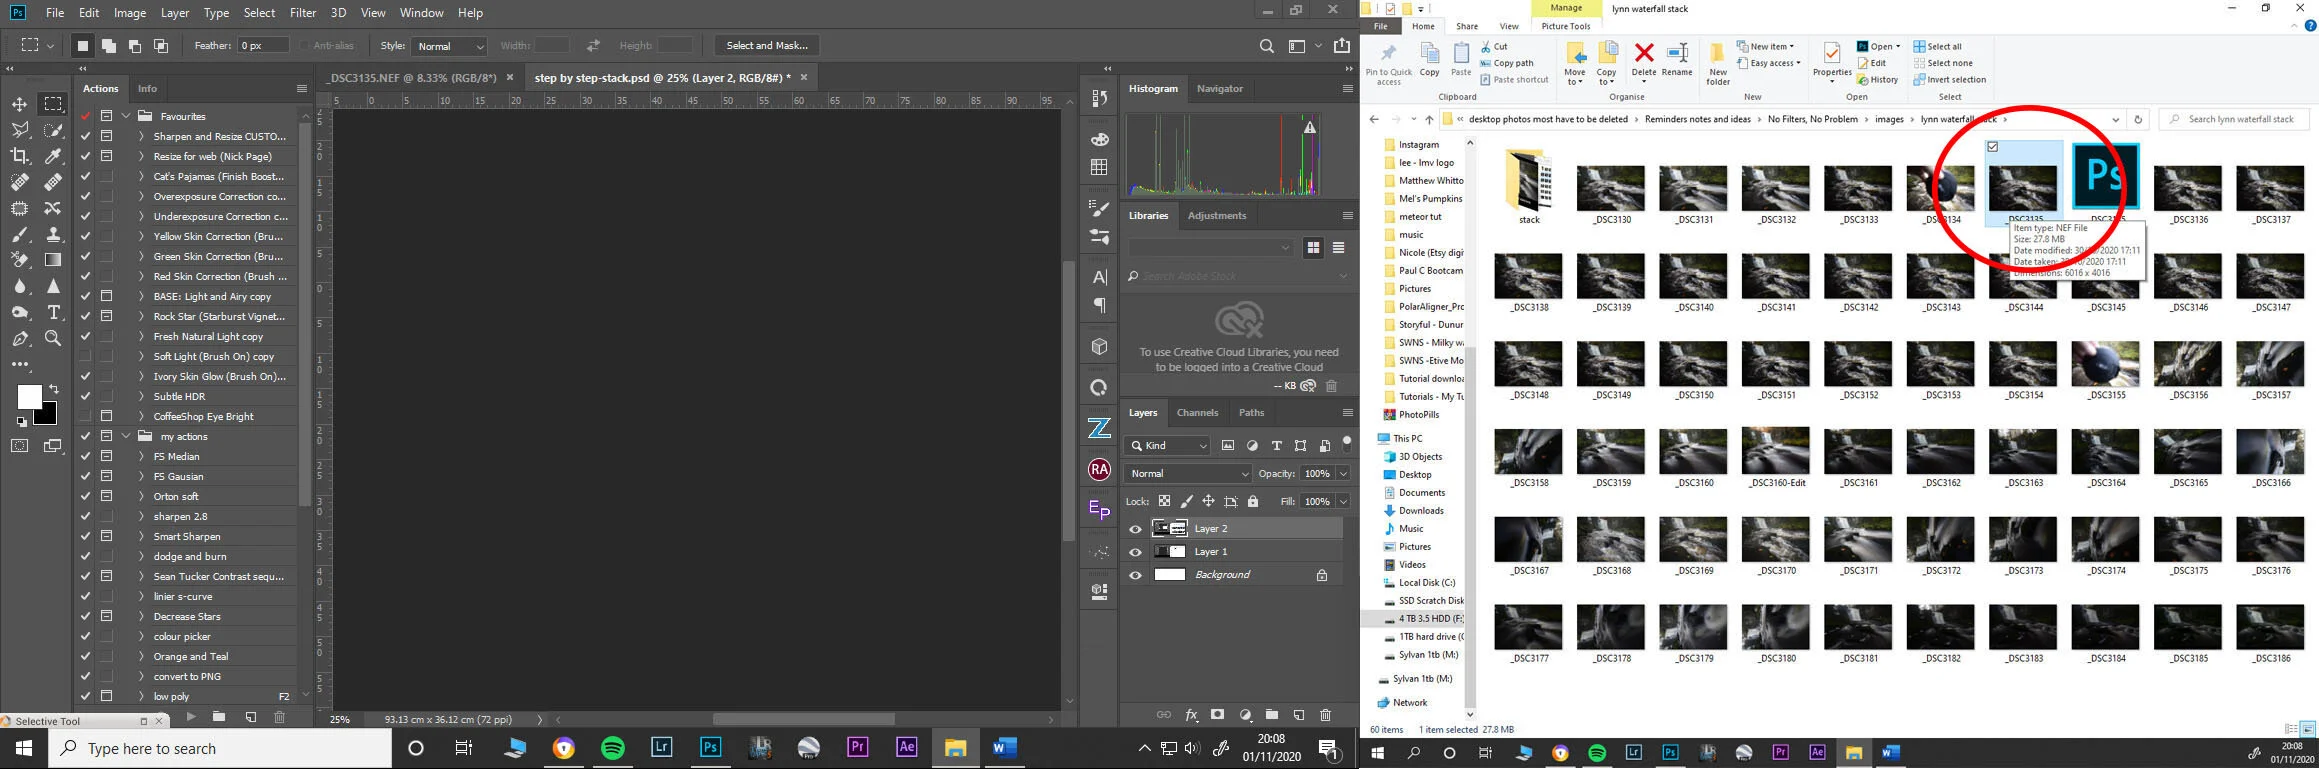
Task: Click the foreground white color swatch
Action: (x=29, y=396)
